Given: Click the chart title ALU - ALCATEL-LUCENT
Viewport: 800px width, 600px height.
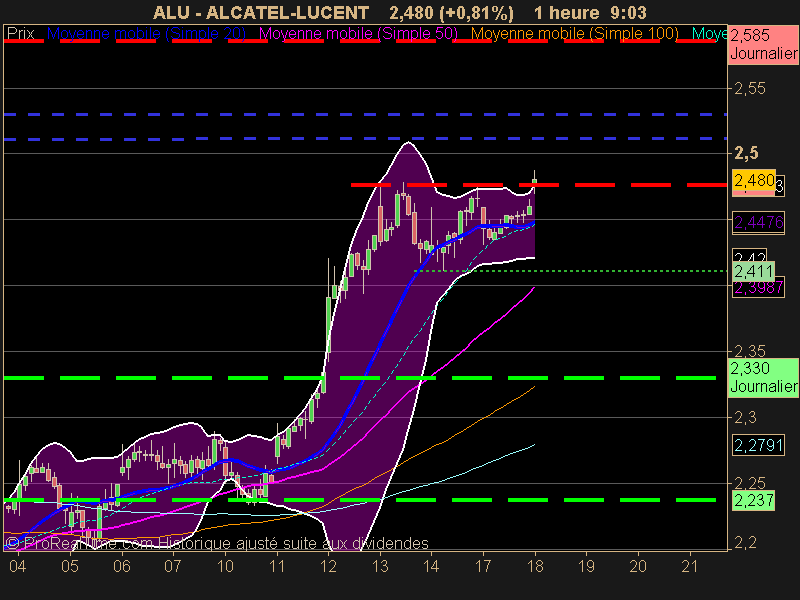Looking at the screenshot, I should 261,12.
